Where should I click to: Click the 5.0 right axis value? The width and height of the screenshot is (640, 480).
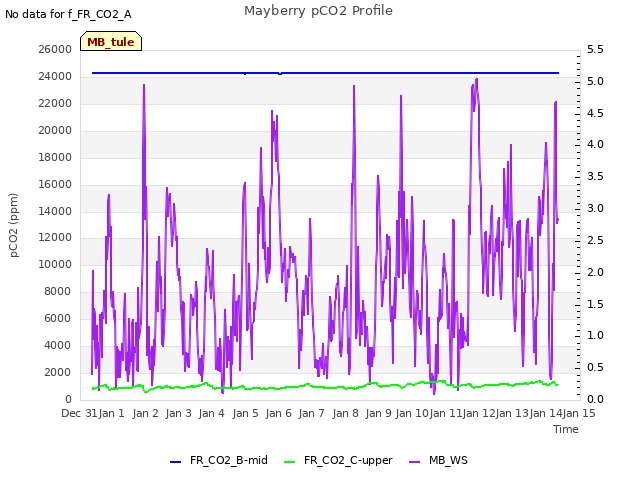(595, 81)
